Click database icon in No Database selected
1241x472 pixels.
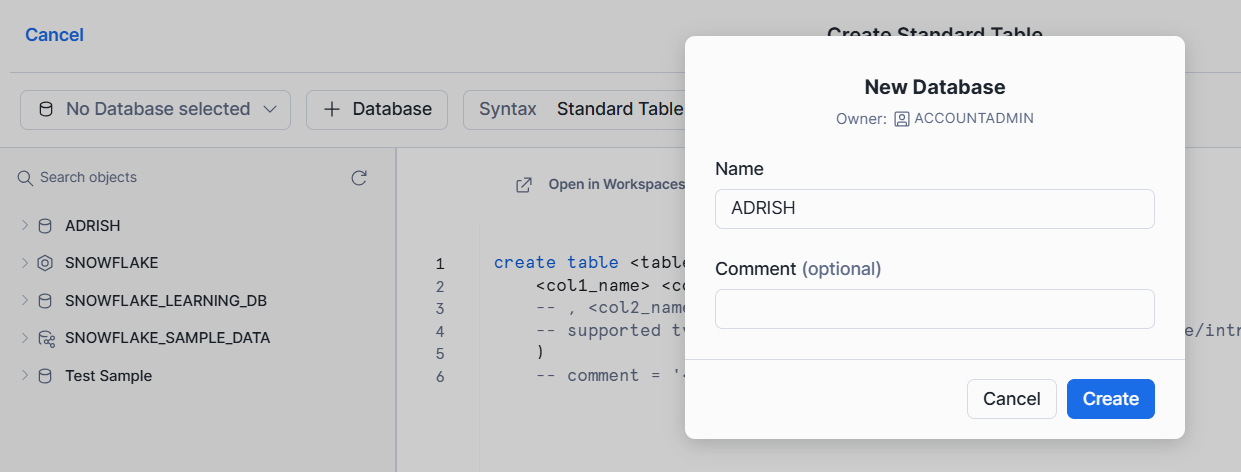(45, 109)
